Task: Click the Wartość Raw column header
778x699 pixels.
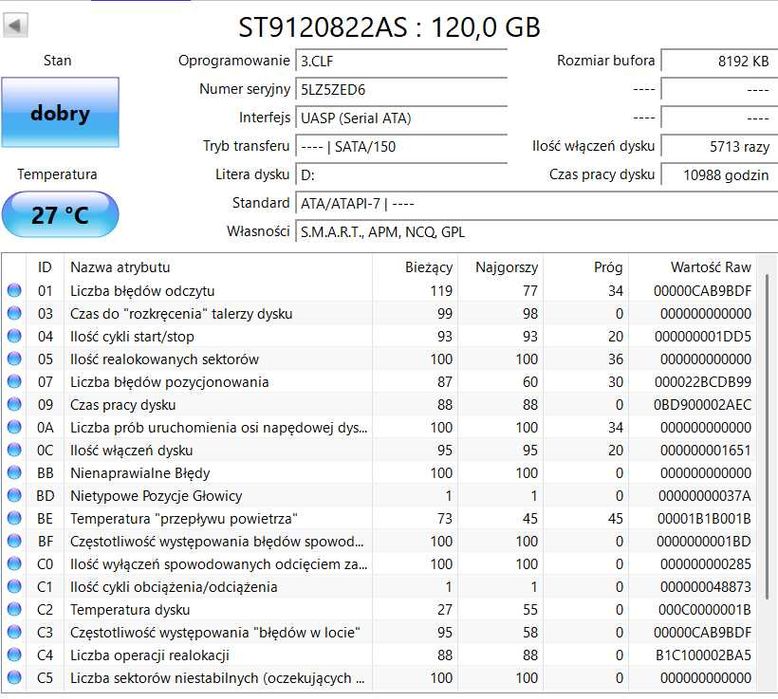Action: click(x=692, y=267)
